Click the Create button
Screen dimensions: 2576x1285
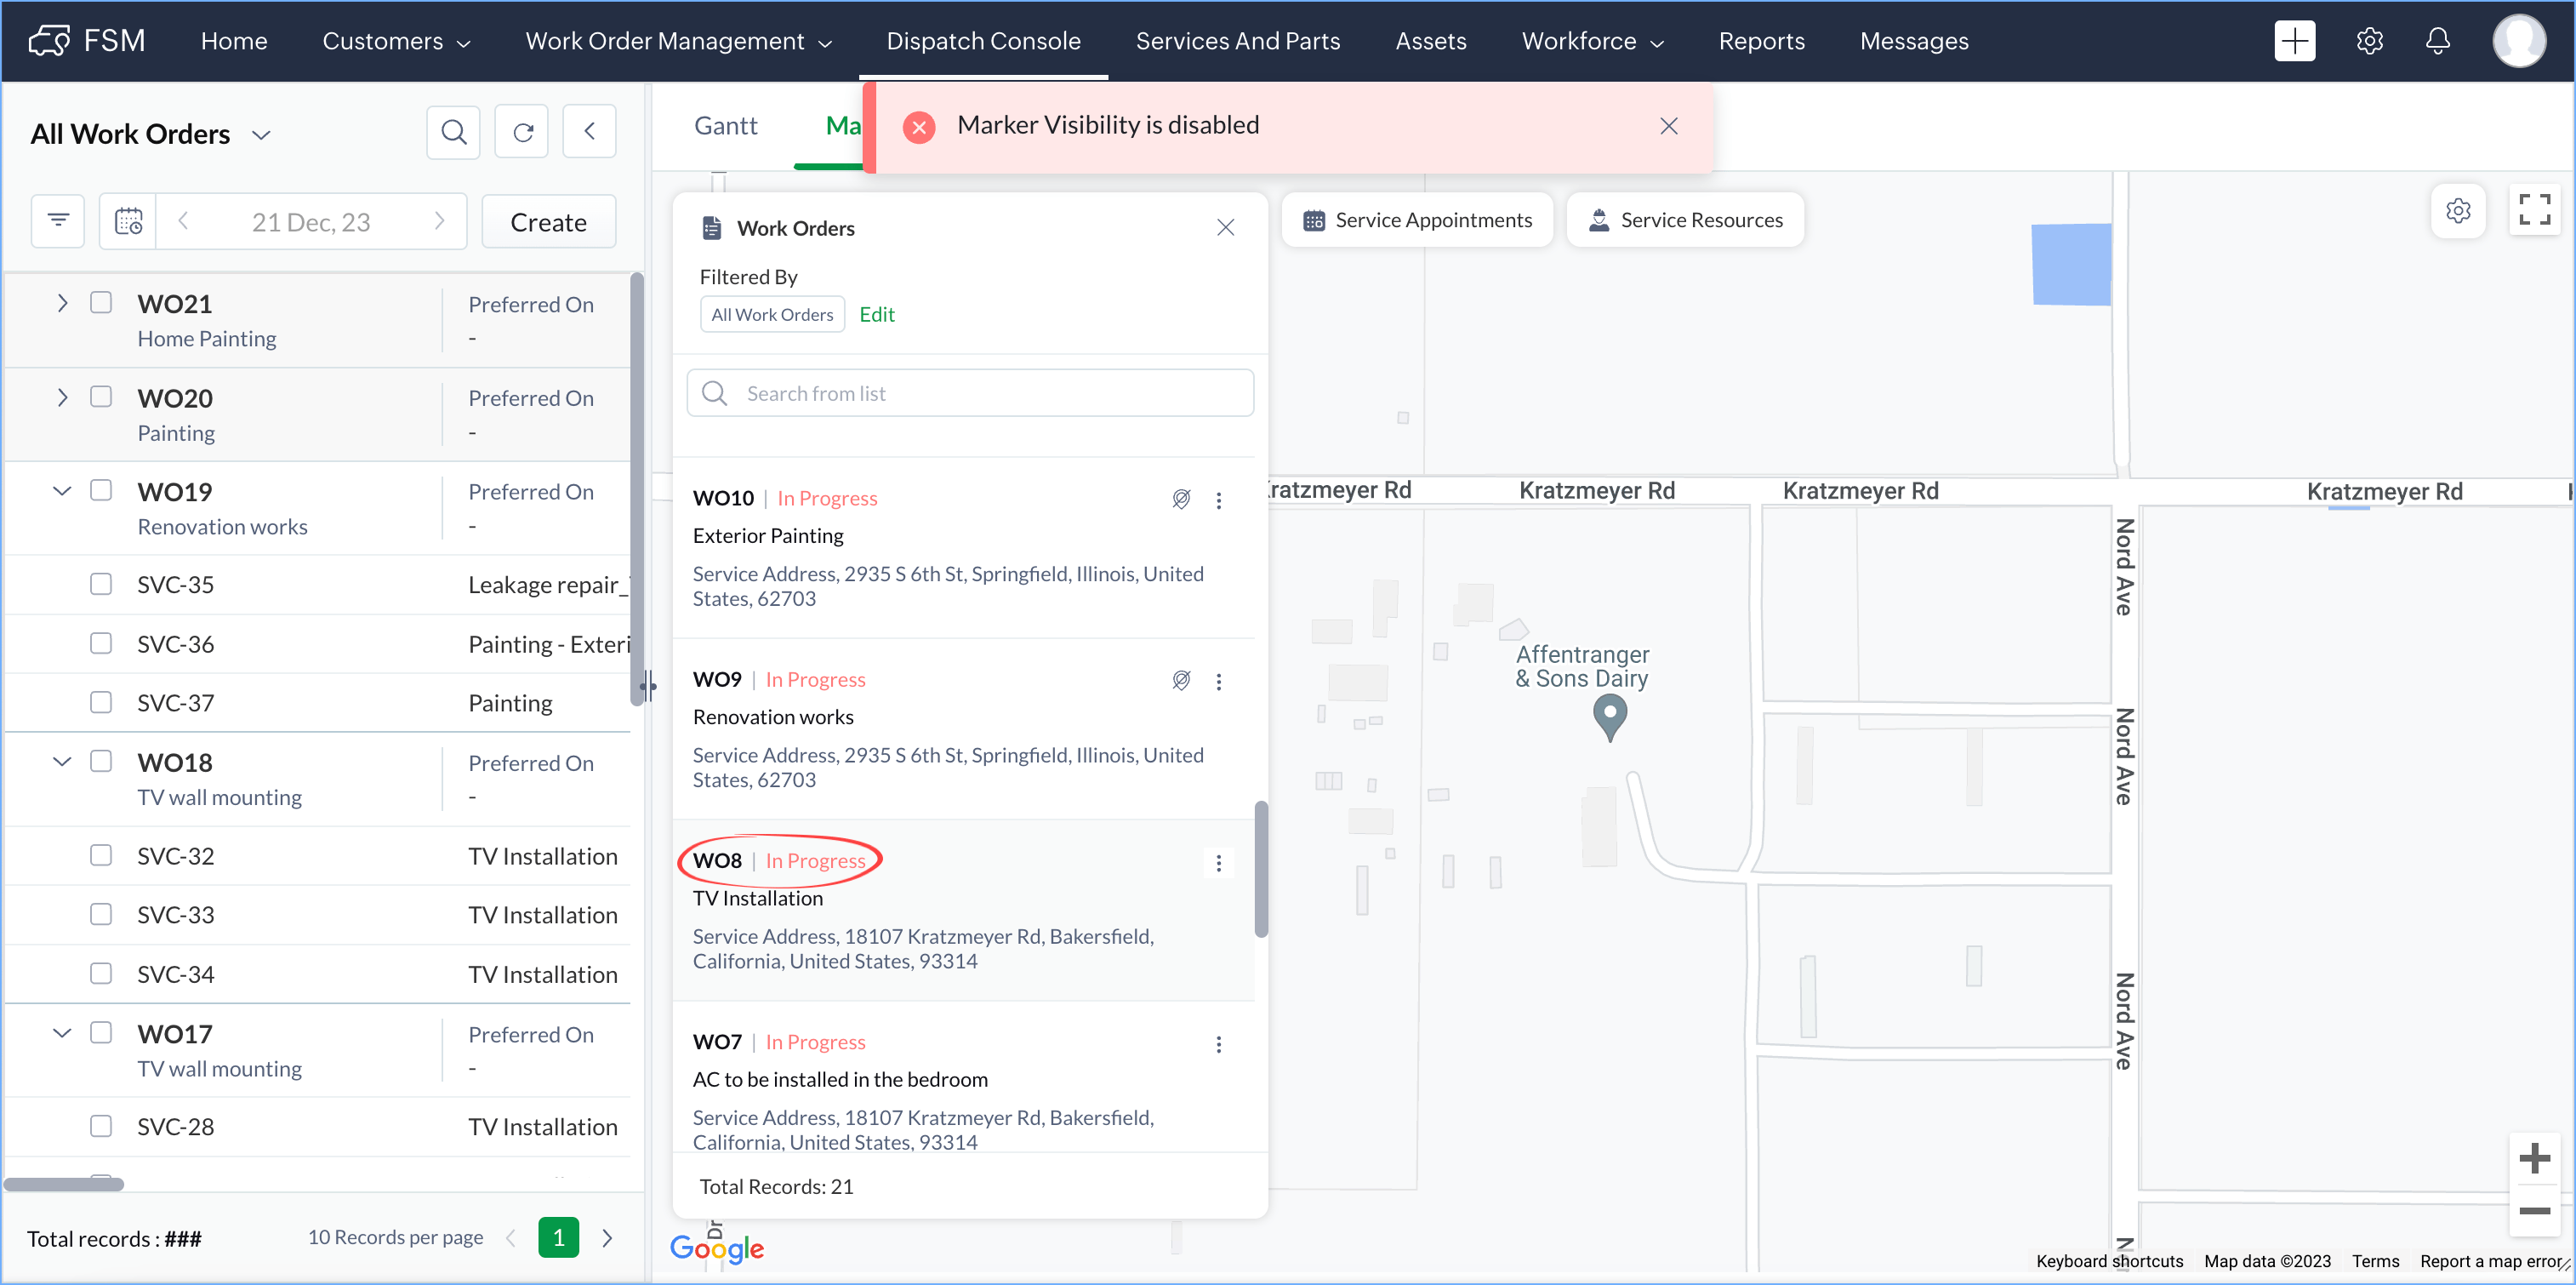pos(548,222)
